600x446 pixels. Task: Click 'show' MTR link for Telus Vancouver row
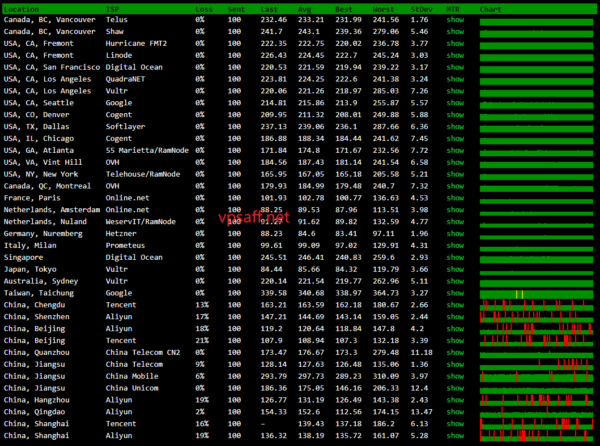455,20
